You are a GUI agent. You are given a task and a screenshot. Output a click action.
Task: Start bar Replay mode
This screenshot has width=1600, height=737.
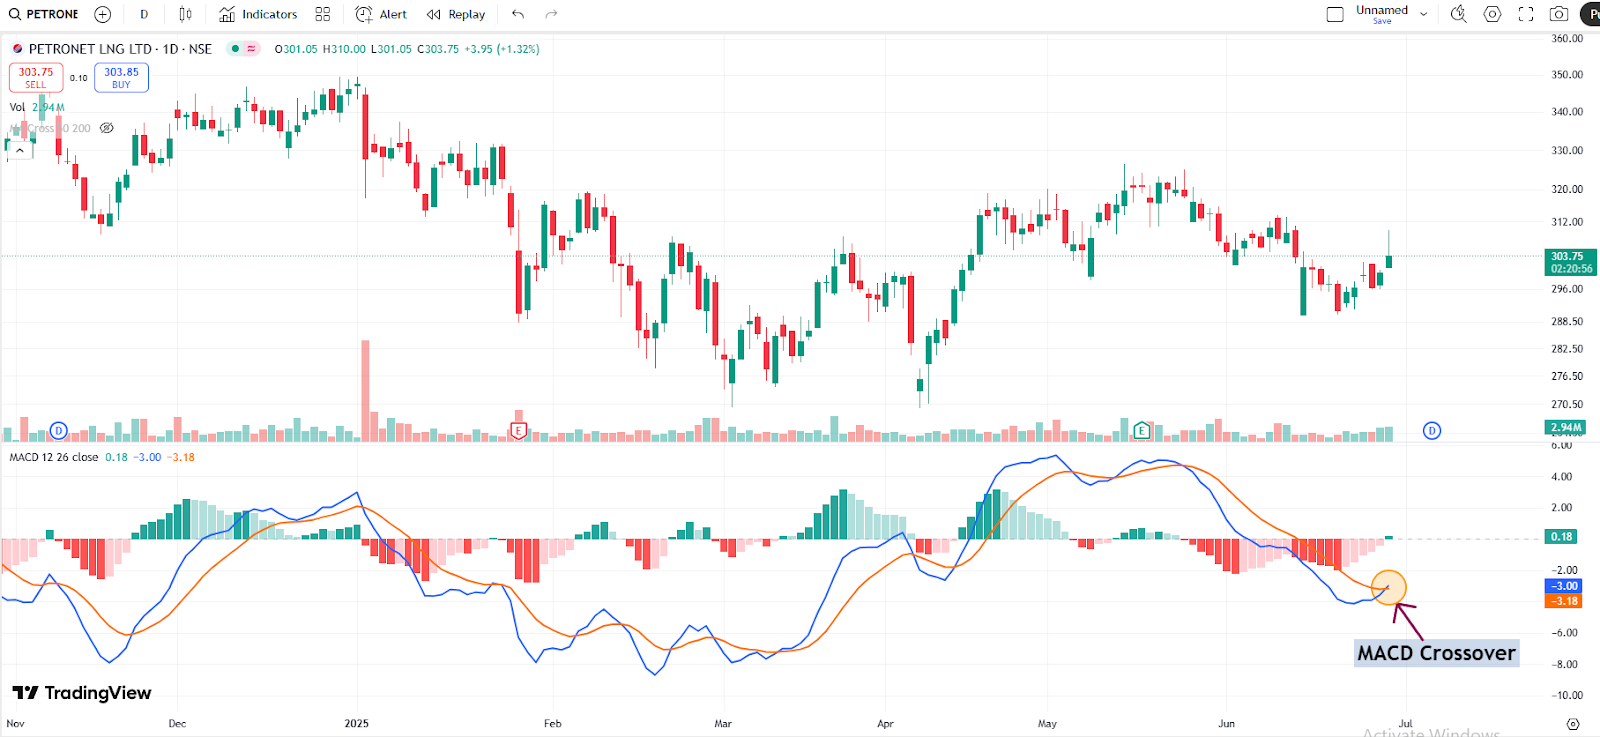coord(456,14)
